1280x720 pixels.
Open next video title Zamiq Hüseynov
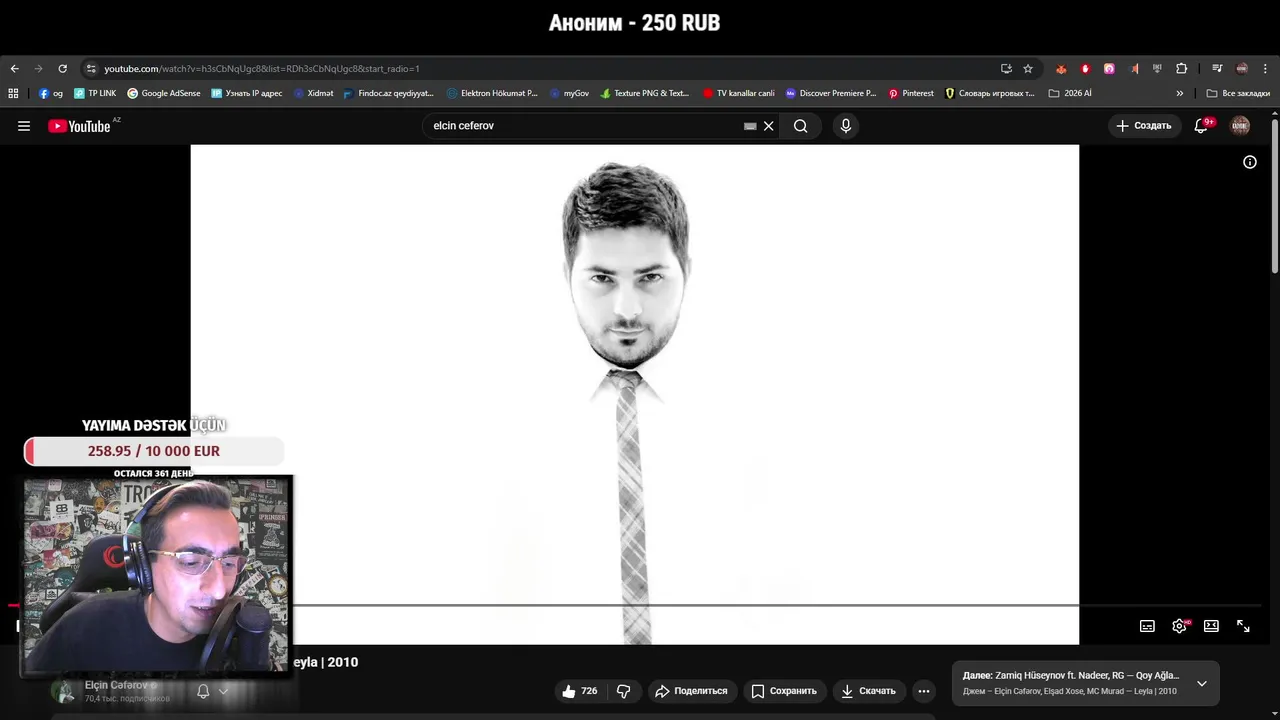coord(1071,676)
